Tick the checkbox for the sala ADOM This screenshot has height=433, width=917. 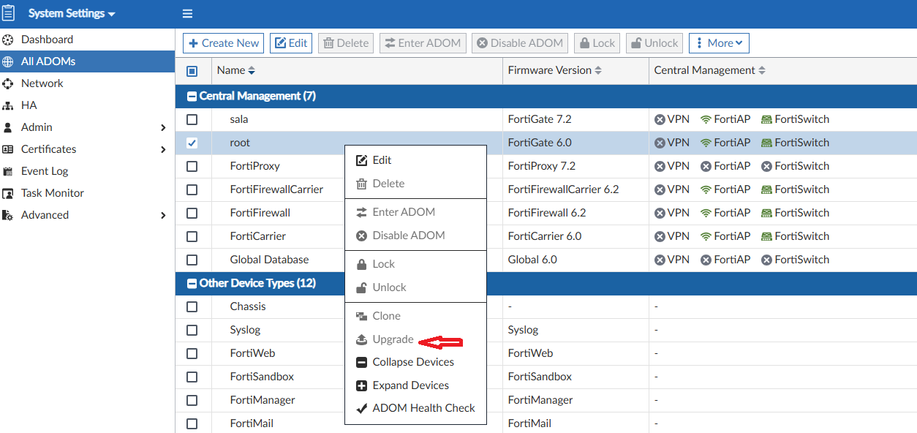192,119
